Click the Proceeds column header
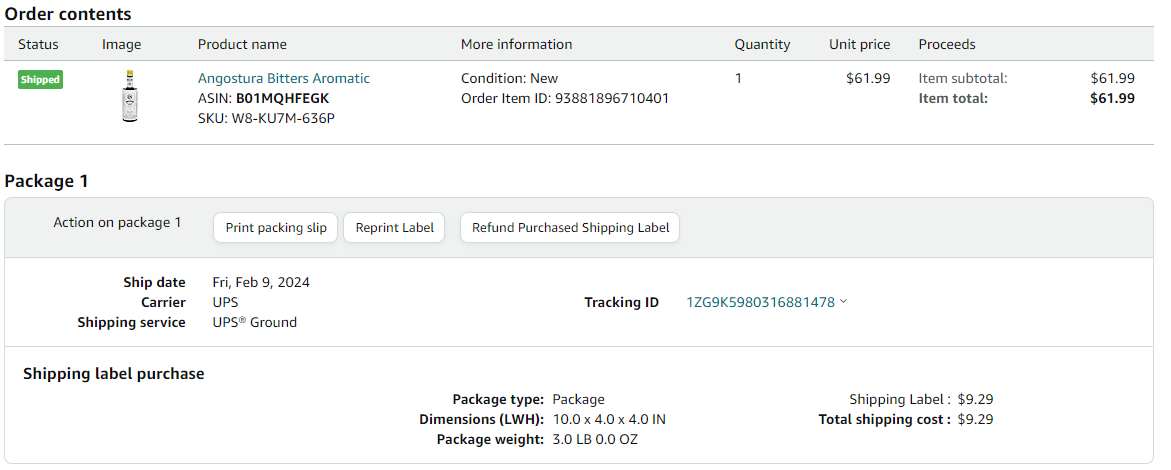The width and height of the screenshot is (1171, 470). point(947,44)
